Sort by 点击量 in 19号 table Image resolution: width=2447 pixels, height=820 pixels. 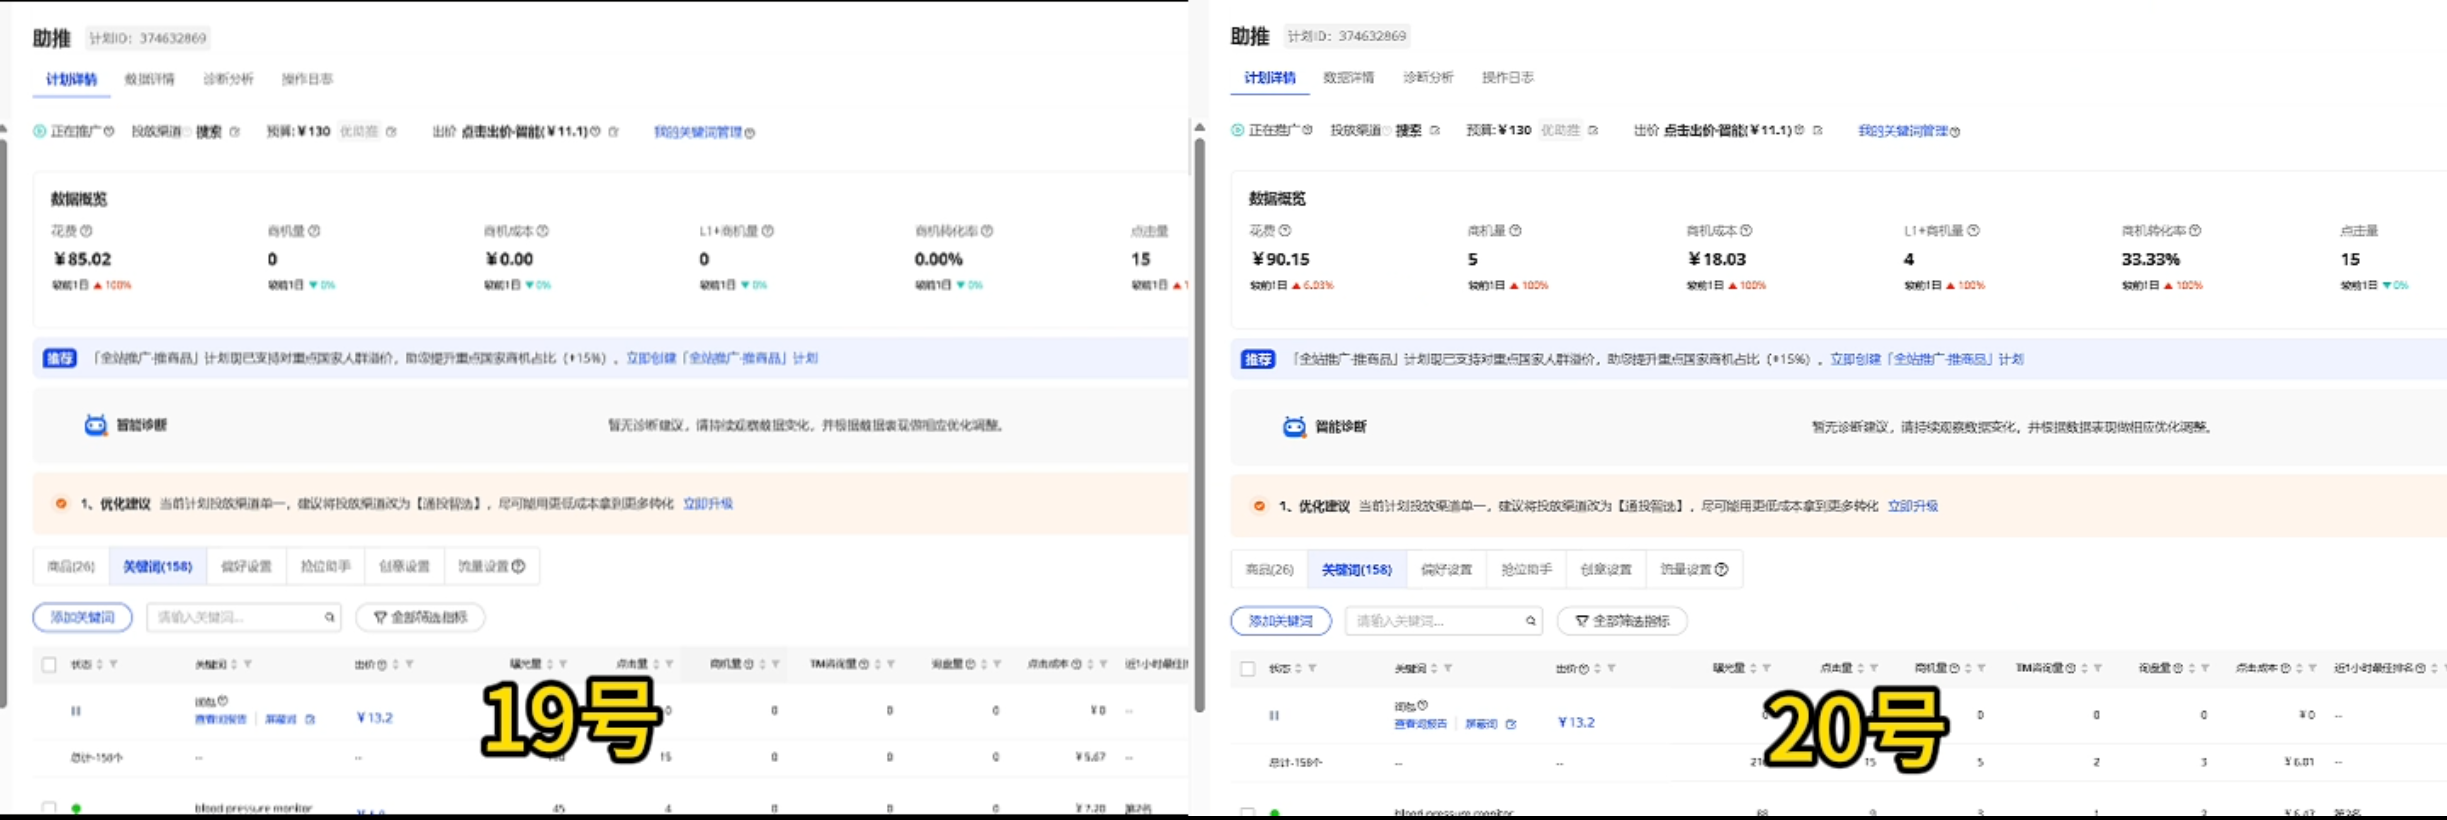[656, 664]
